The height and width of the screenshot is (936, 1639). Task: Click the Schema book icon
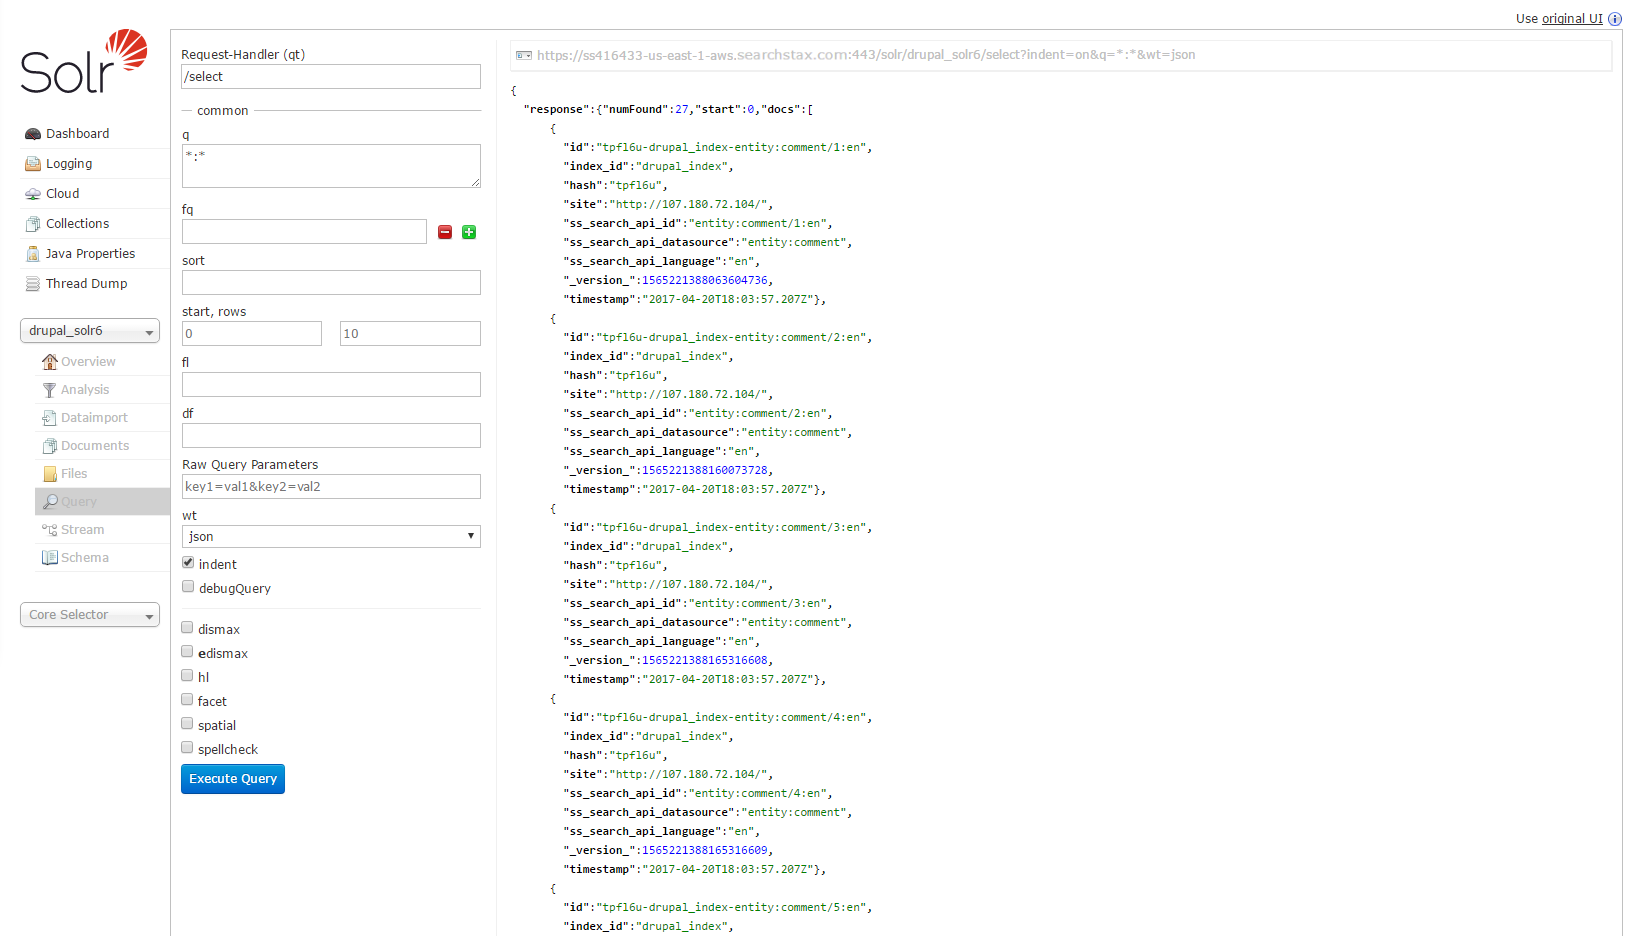pyautogui.click(x=50, y=558)
